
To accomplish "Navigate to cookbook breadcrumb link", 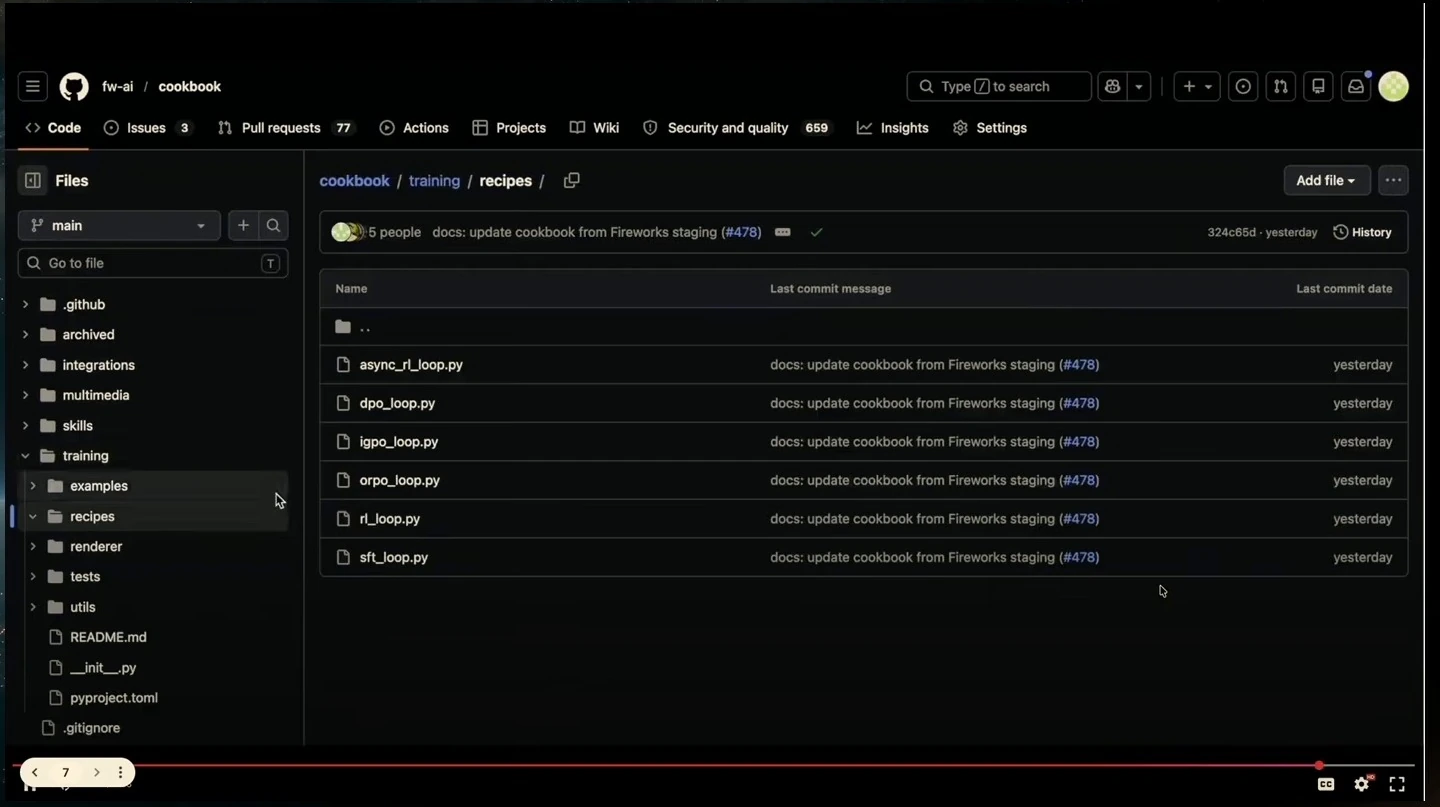I will pos(354,181).
